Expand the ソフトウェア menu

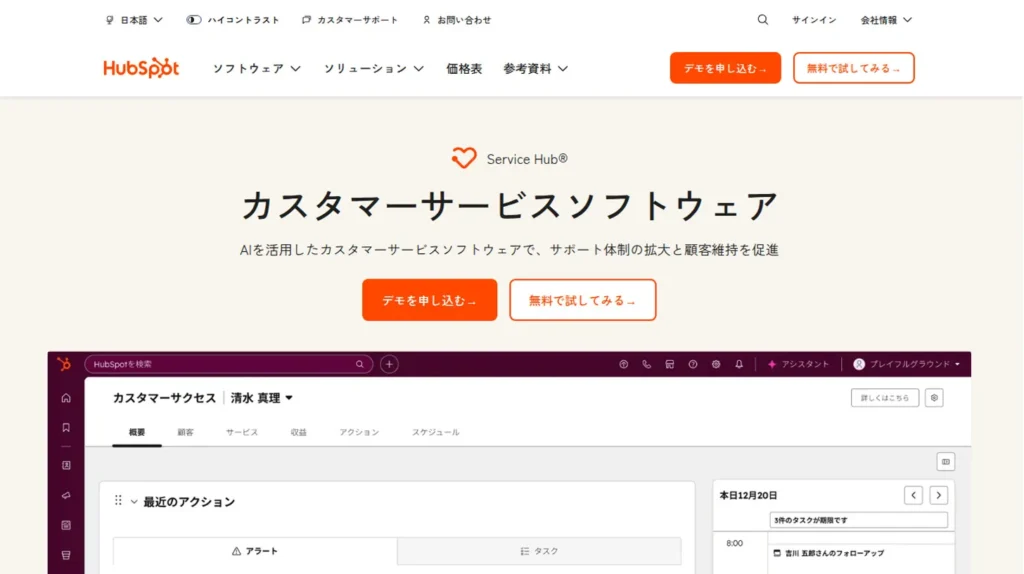pyautogui.click(x=257, y=69)
